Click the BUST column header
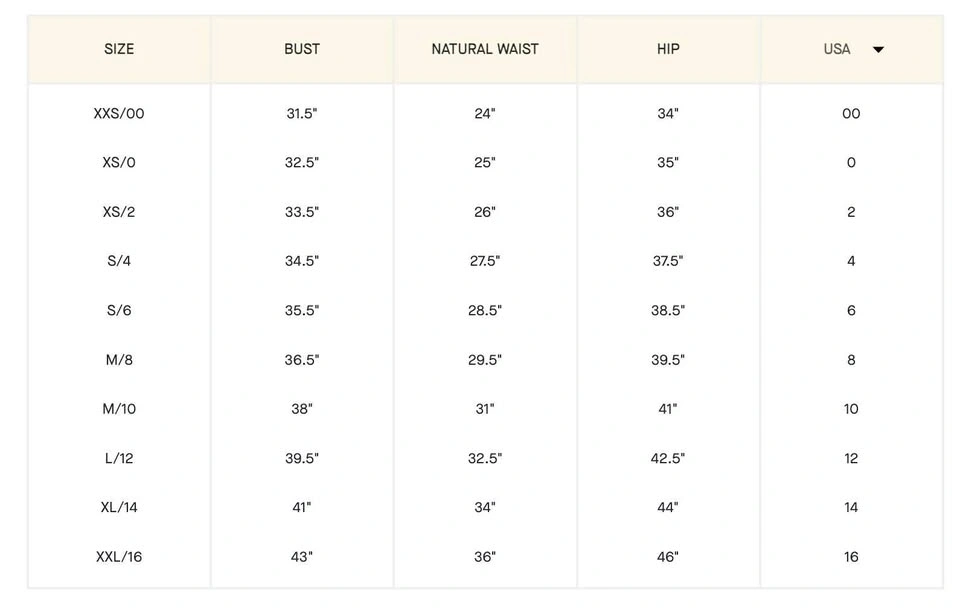This screenshot has height=610, width=960. tap(302, 49)
